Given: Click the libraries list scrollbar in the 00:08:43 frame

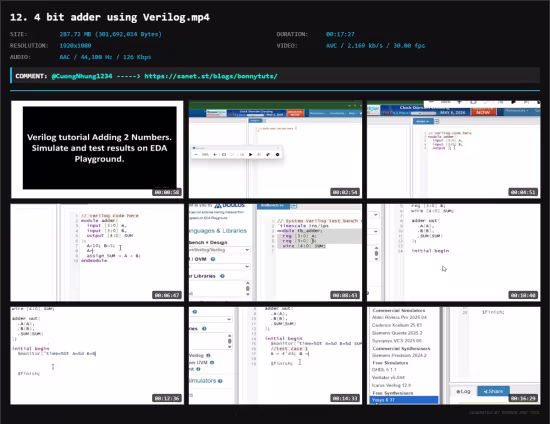Looking at the screenshot, I should 248,288.
